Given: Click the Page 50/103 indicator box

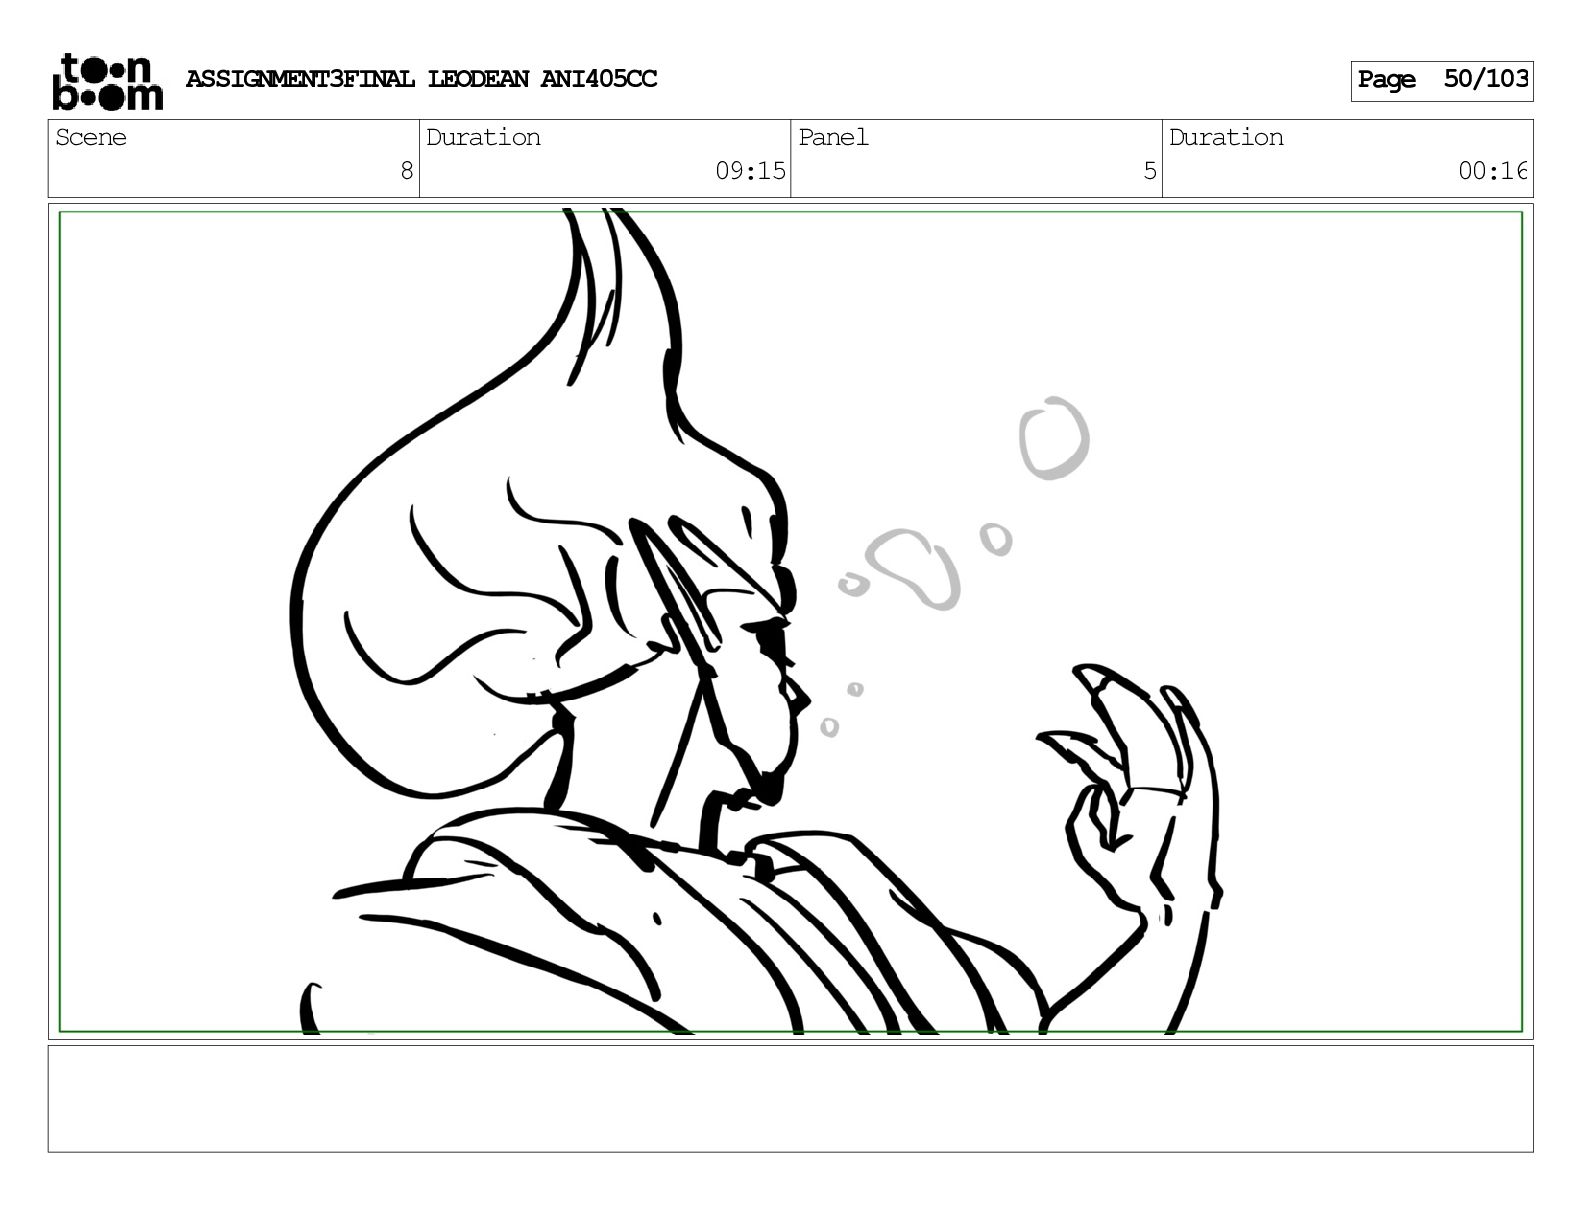Looking at the screenshot, I should [1441, 80].
